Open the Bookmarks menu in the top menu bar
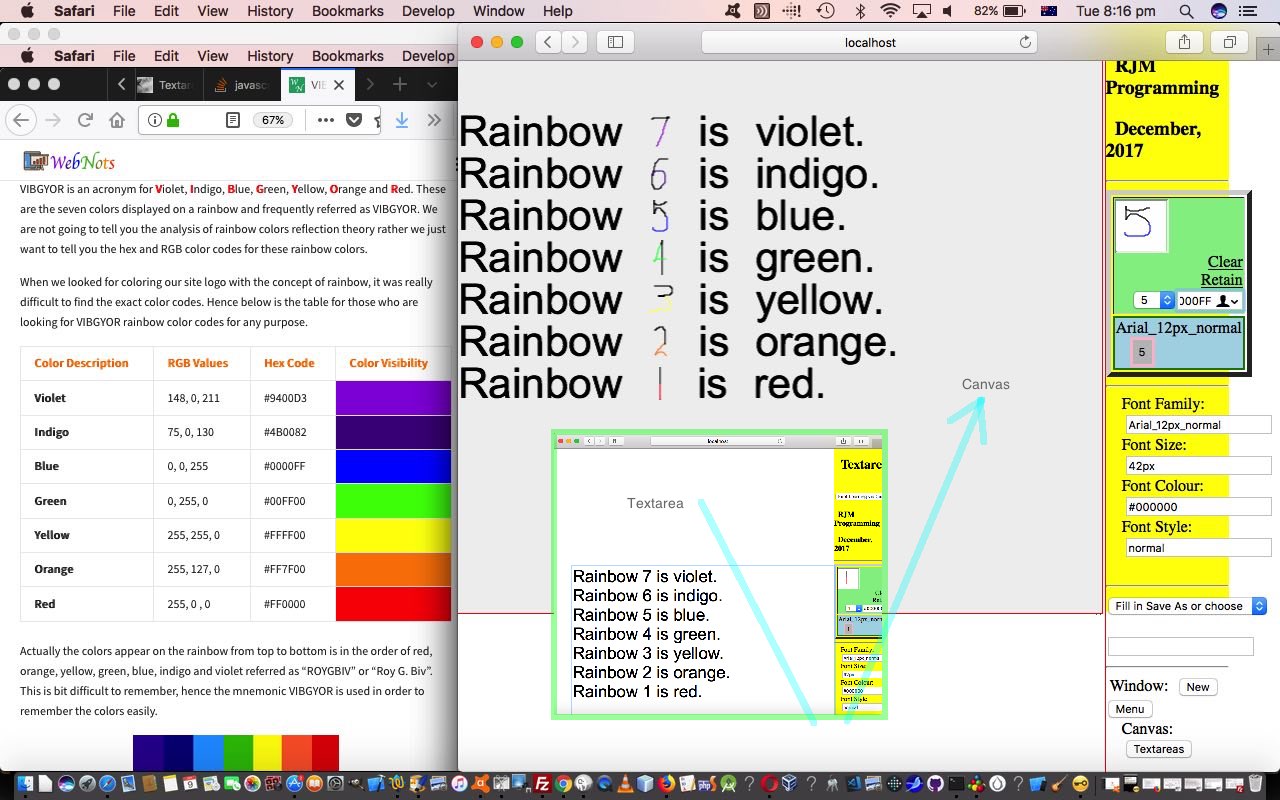The width and height of the screenshot is (1280, 800). (347, 11)
